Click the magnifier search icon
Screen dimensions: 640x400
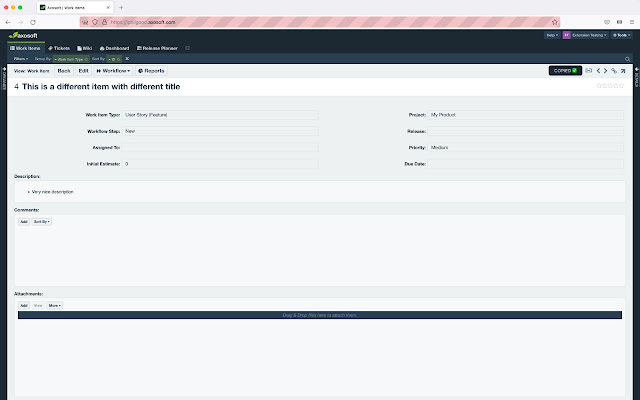(x=627, y=59)
